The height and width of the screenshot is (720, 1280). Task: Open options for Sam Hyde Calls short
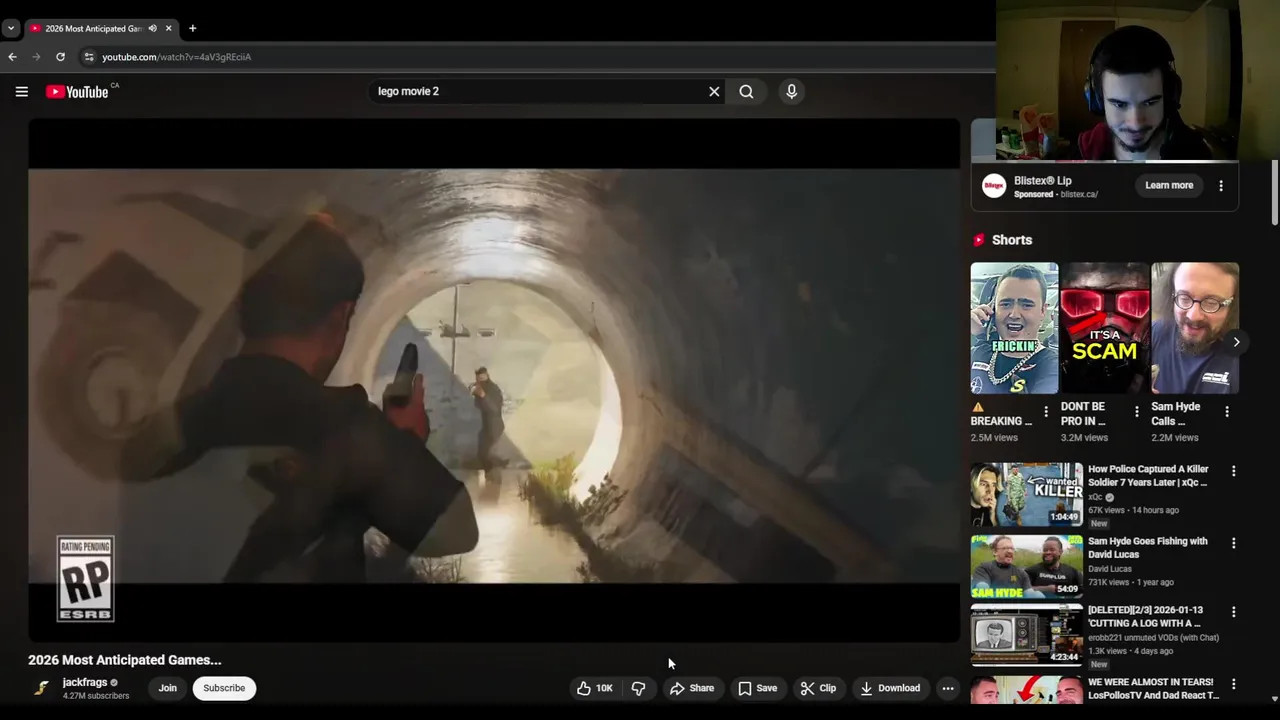pyautogui.click(x=1227, y=411)
